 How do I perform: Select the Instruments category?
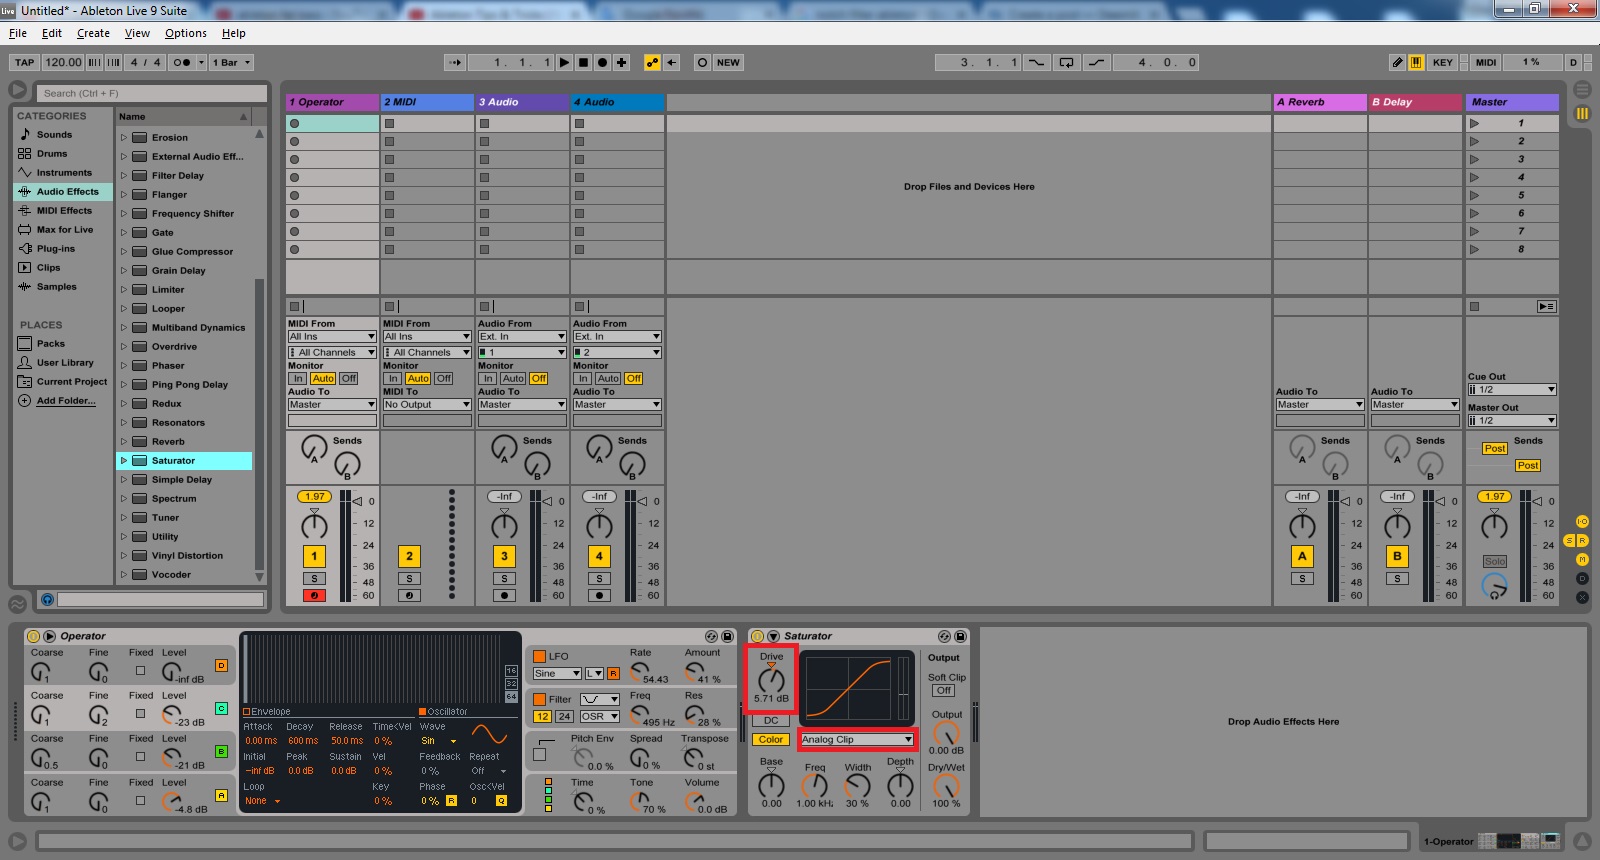point(64,172)
